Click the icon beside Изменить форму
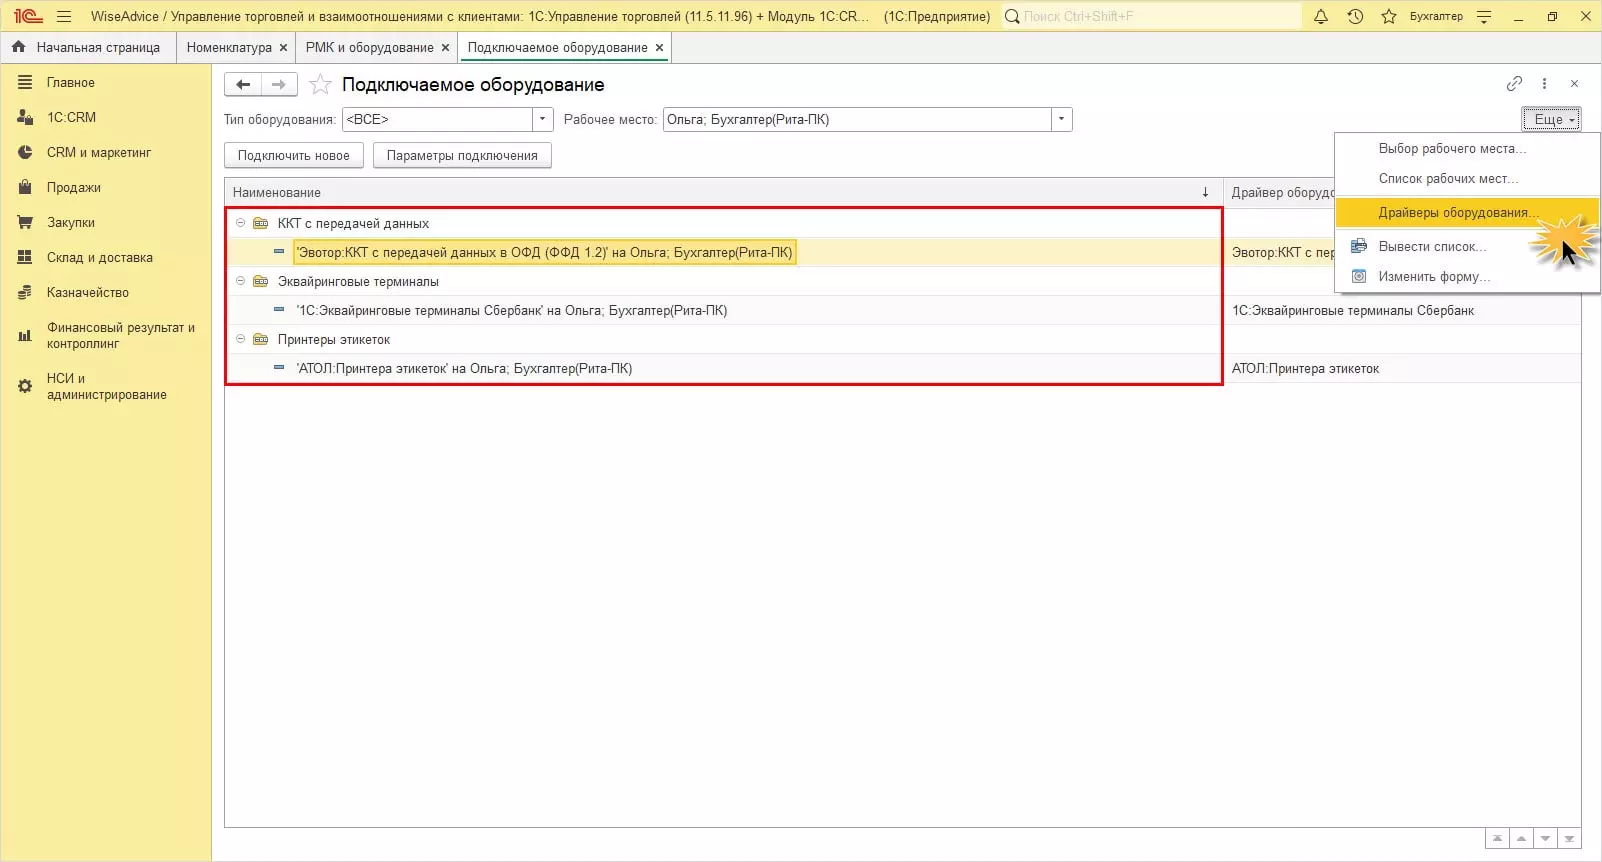 (1359, 276)
